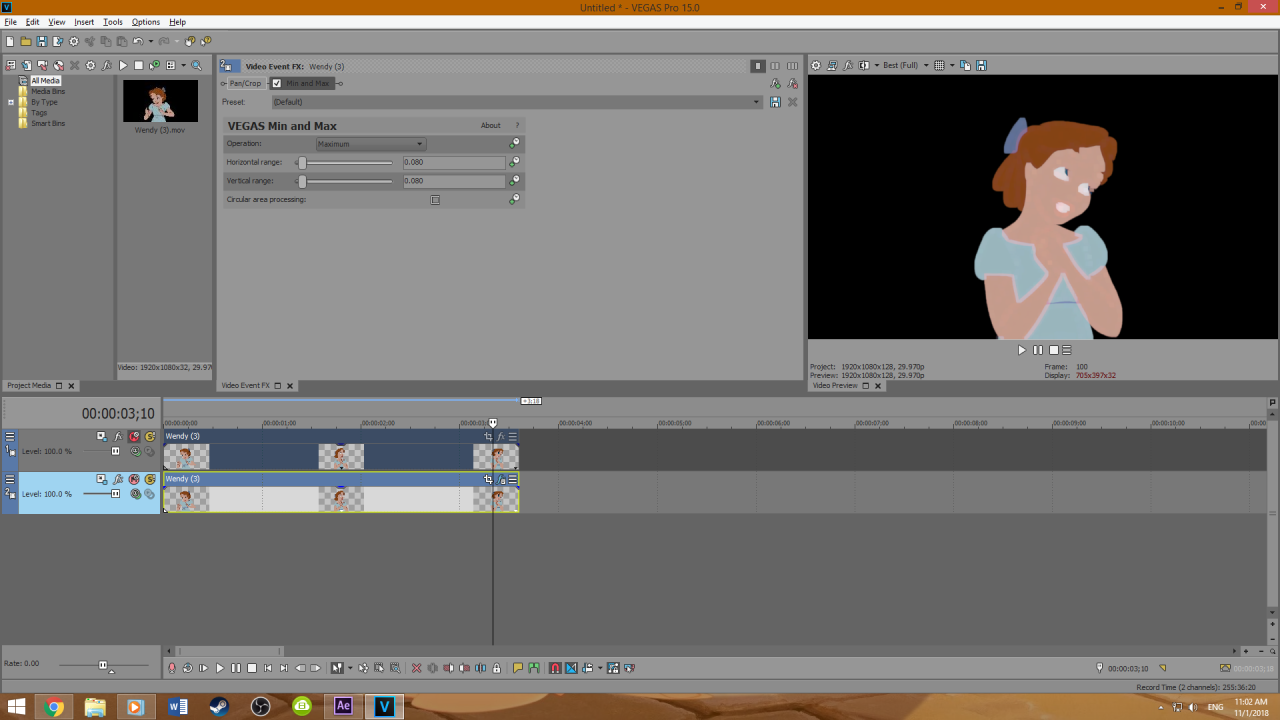The image size is (1280, 720).
Task: Click the About link in Min and Max
Action: coord(490,126)
